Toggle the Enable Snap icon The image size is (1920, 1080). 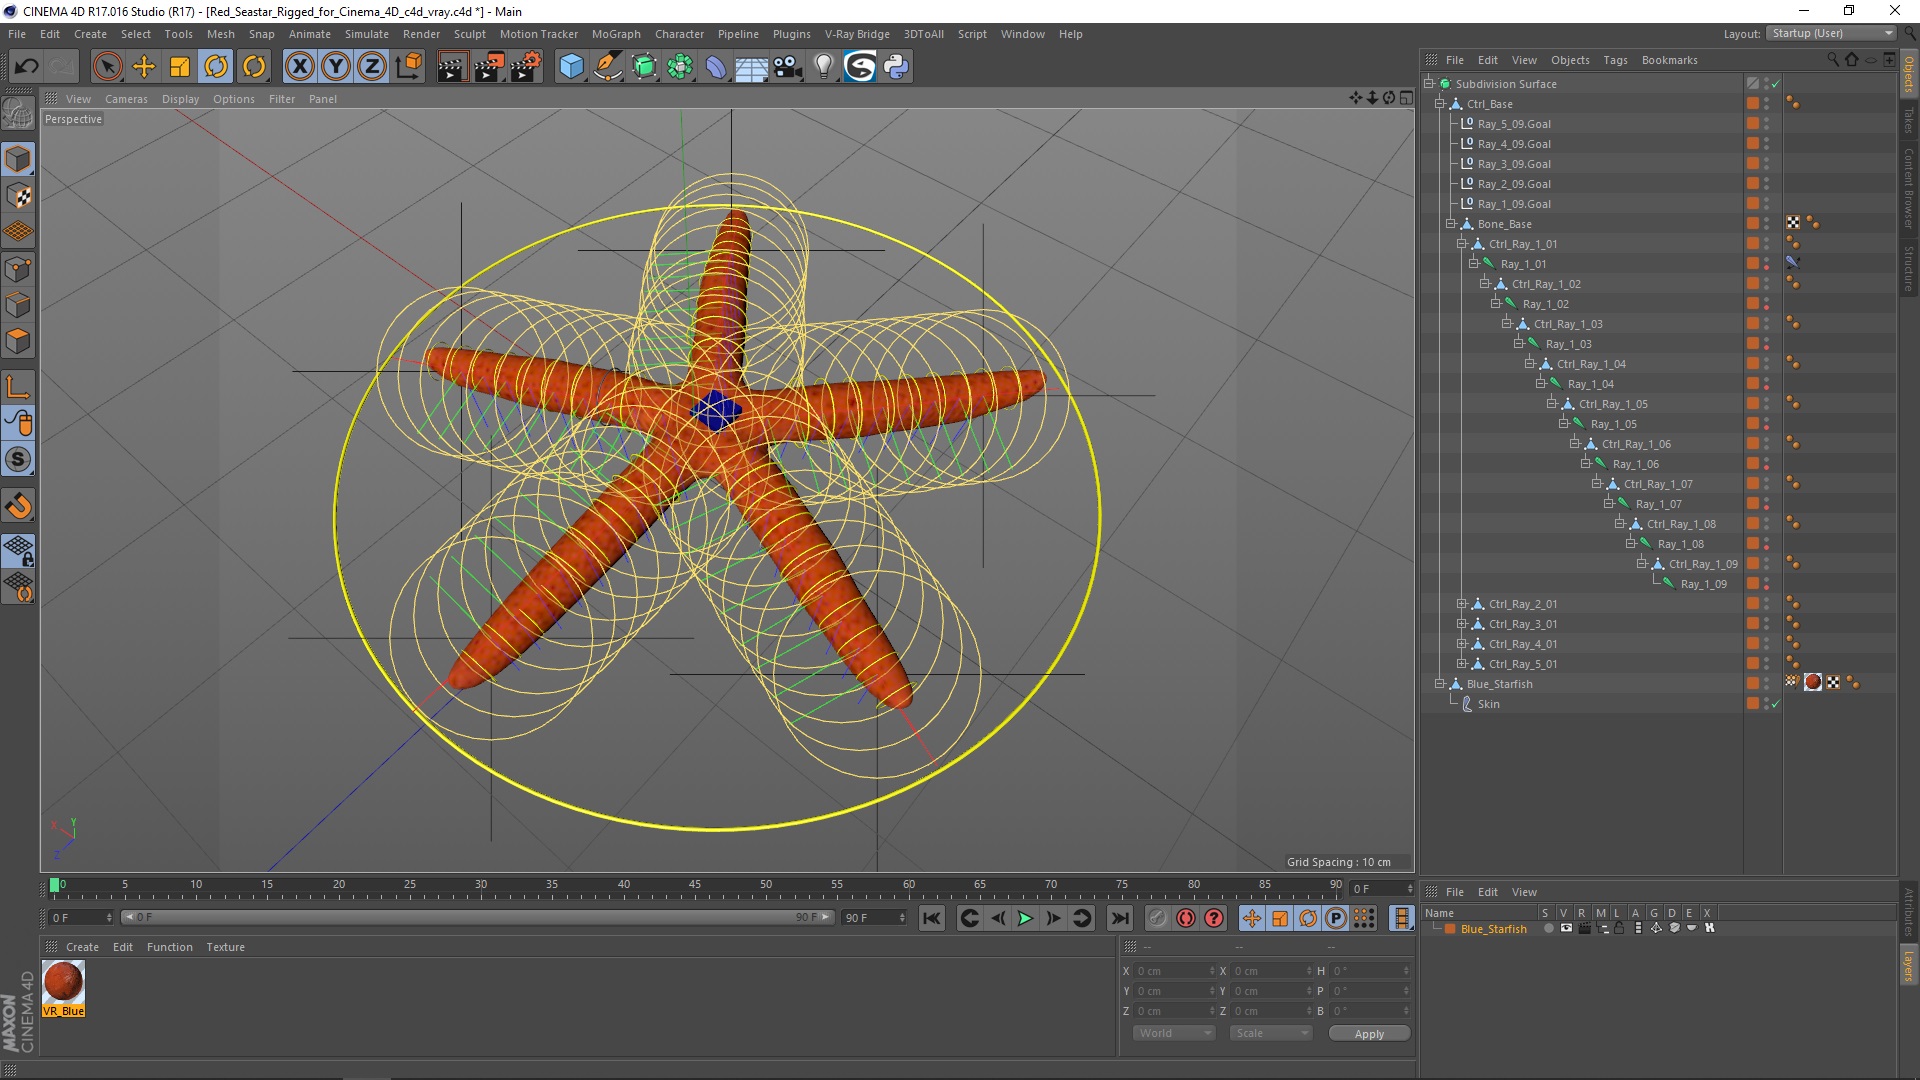tap(18, 506)
